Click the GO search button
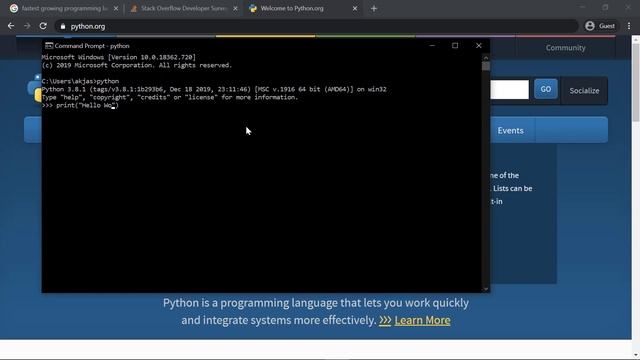Screen dimensions: 640x360 (x=546, y=89)
